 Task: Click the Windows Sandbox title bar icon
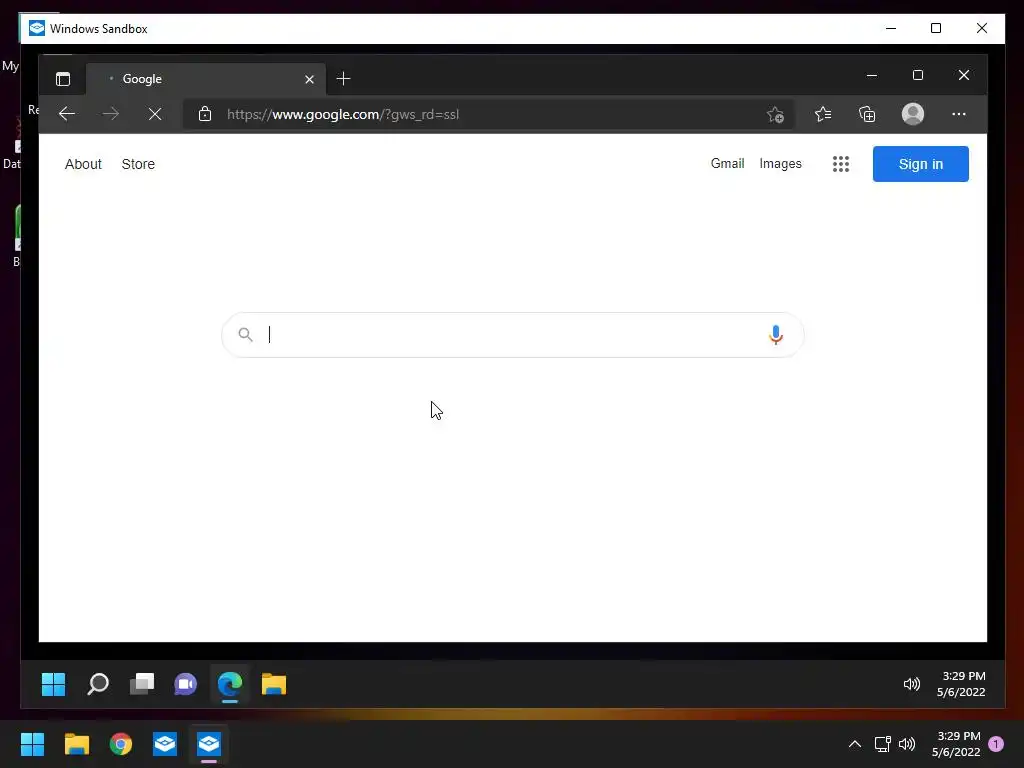(37, 28)
